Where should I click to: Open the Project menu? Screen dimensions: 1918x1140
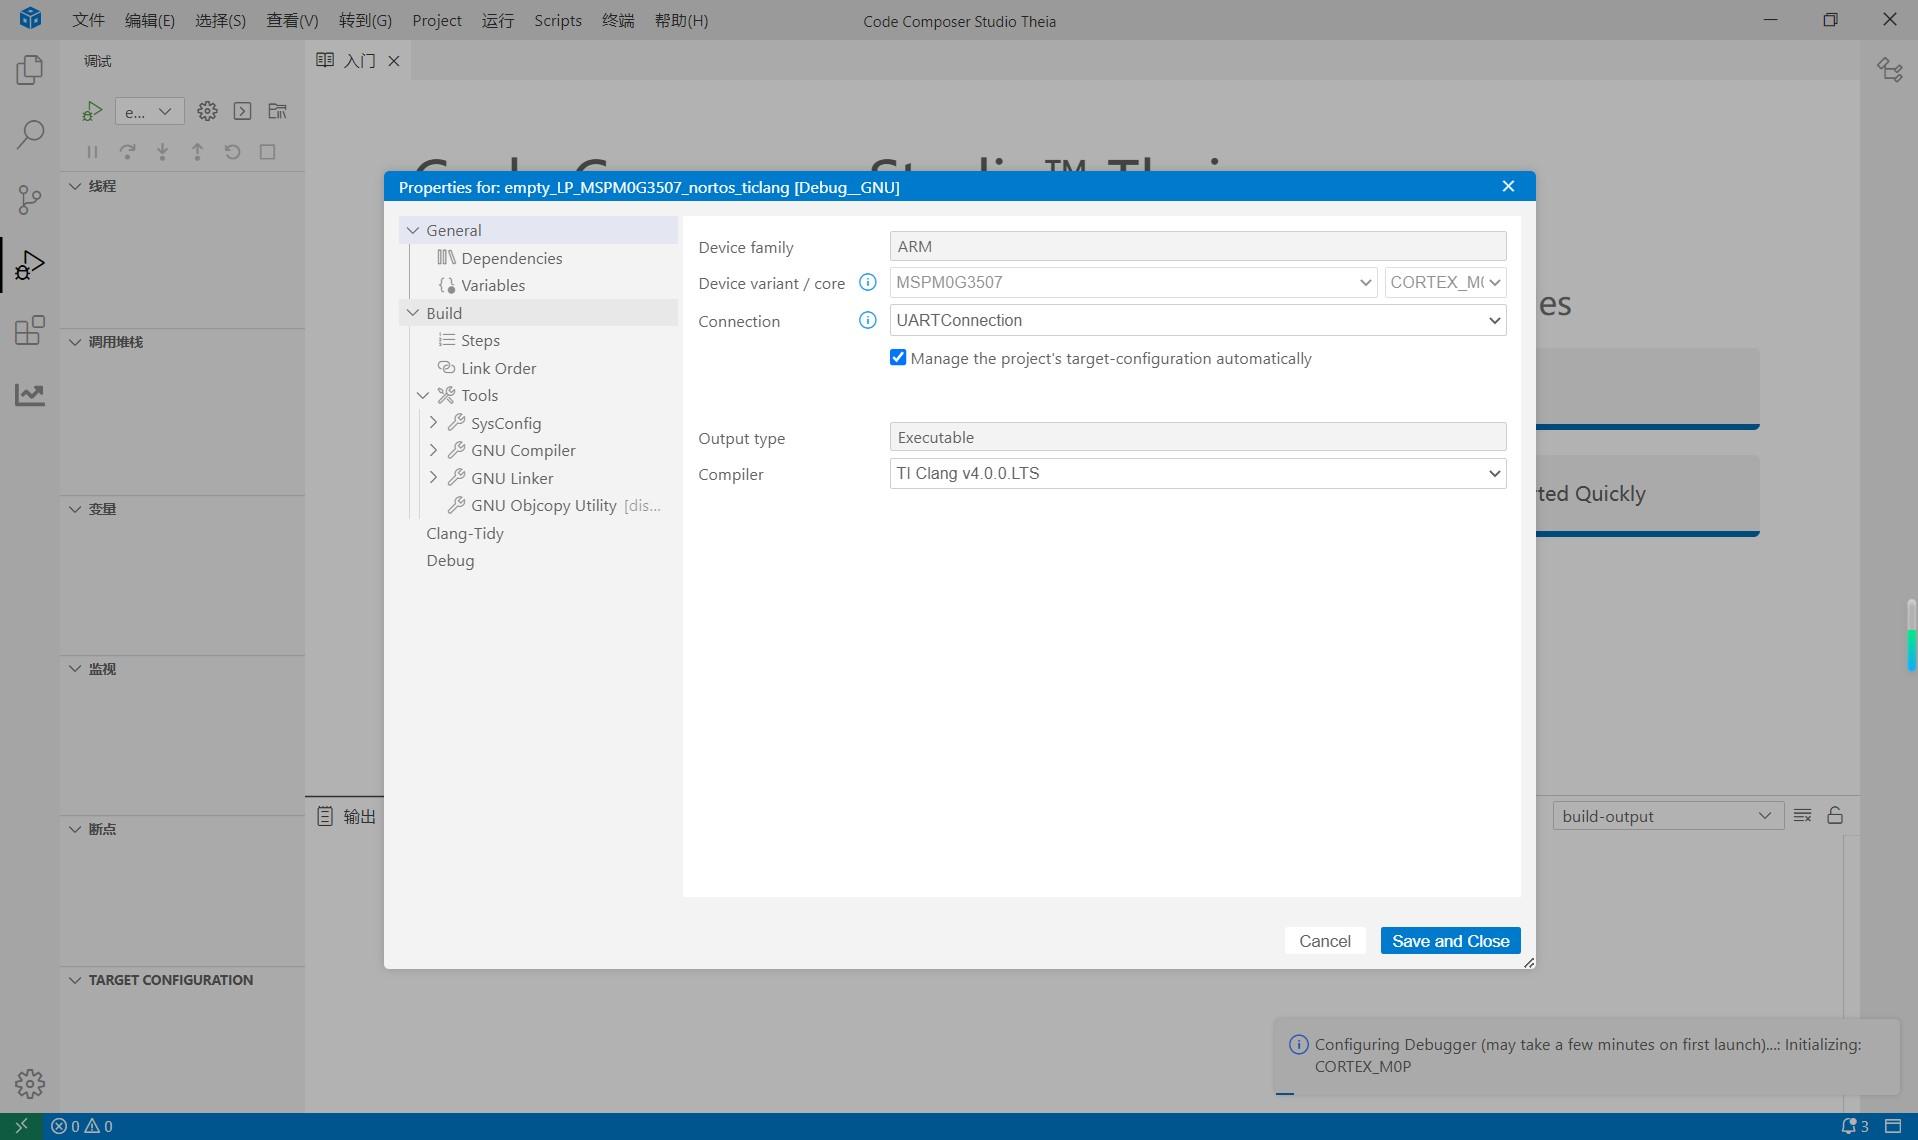pos(436,20)
